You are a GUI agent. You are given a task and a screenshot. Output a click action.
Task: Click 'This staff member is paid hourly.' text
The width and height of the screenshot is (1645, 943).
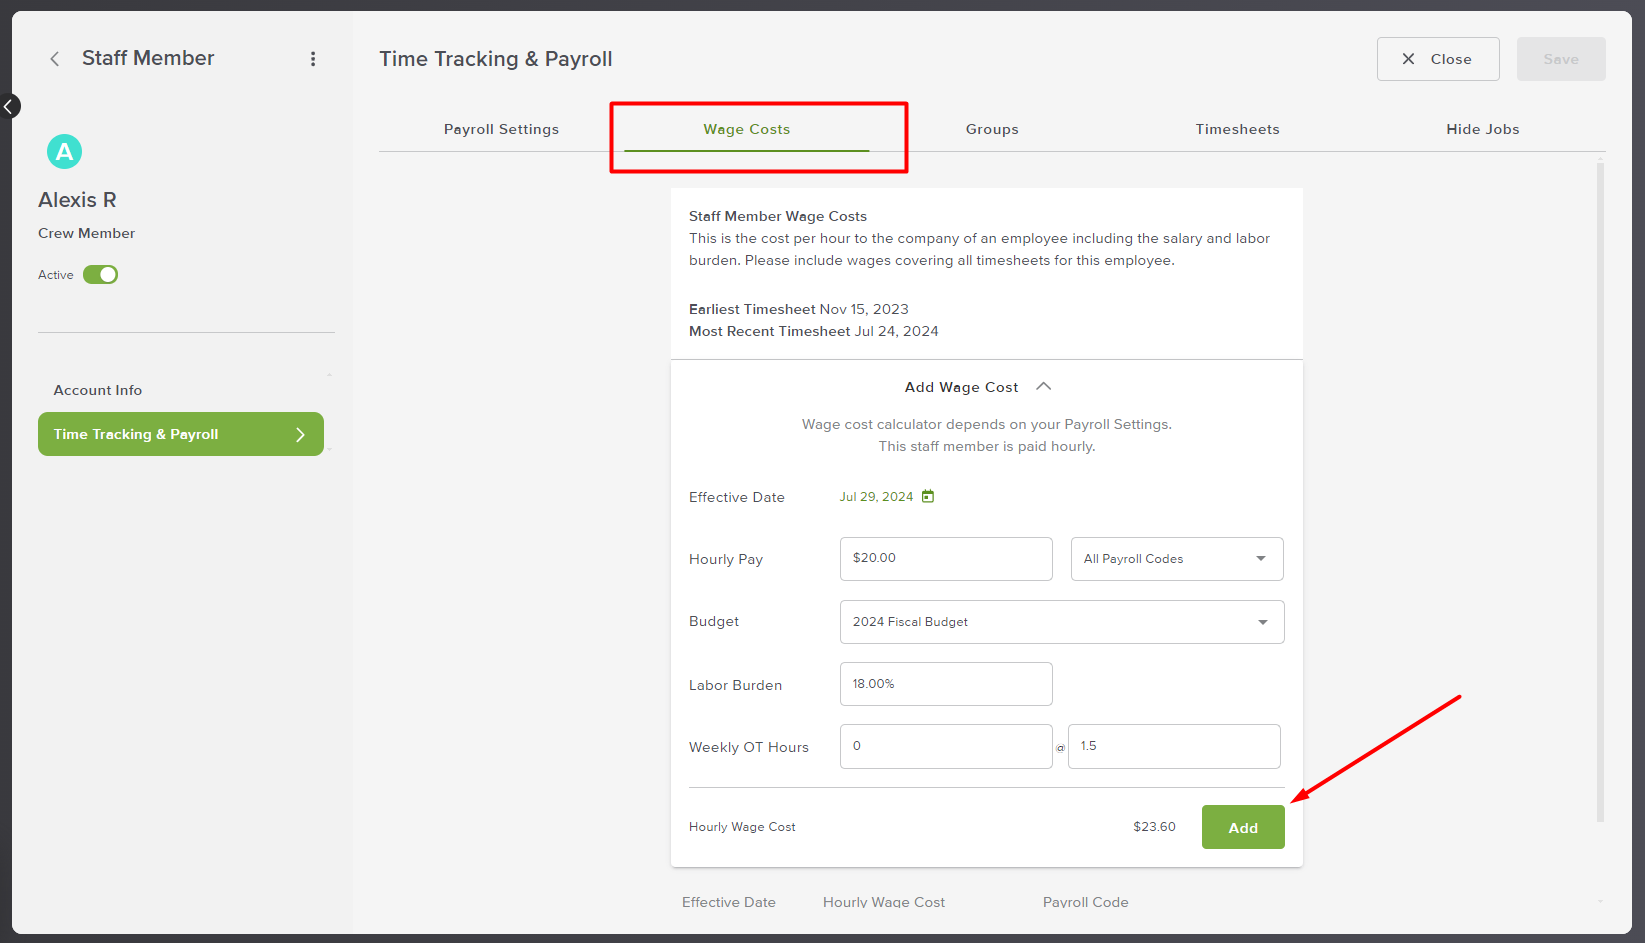click(x=987, y=446)
